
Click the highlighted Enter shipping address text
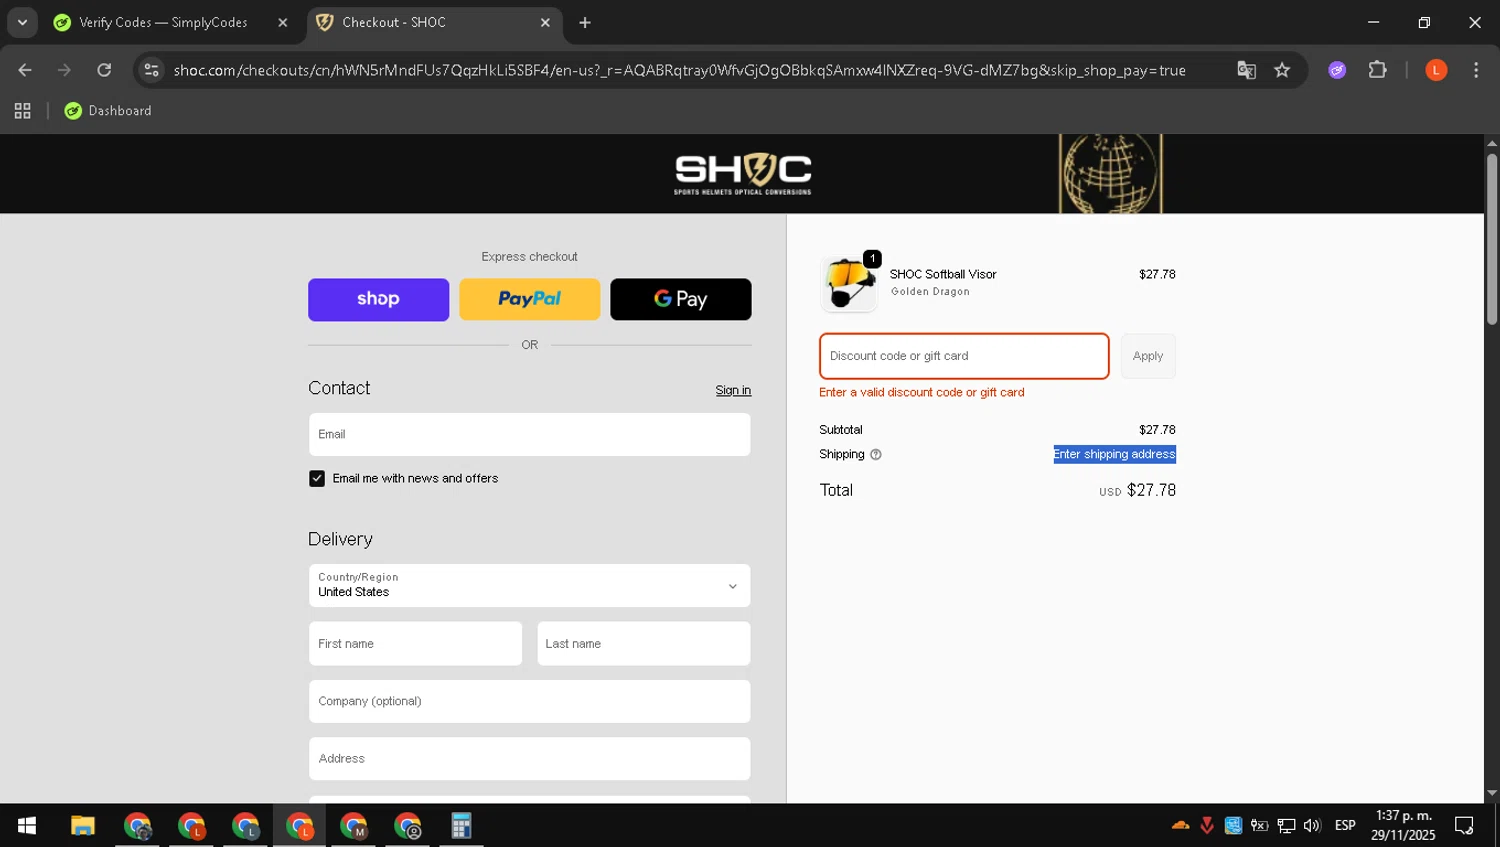[1114, 454]
